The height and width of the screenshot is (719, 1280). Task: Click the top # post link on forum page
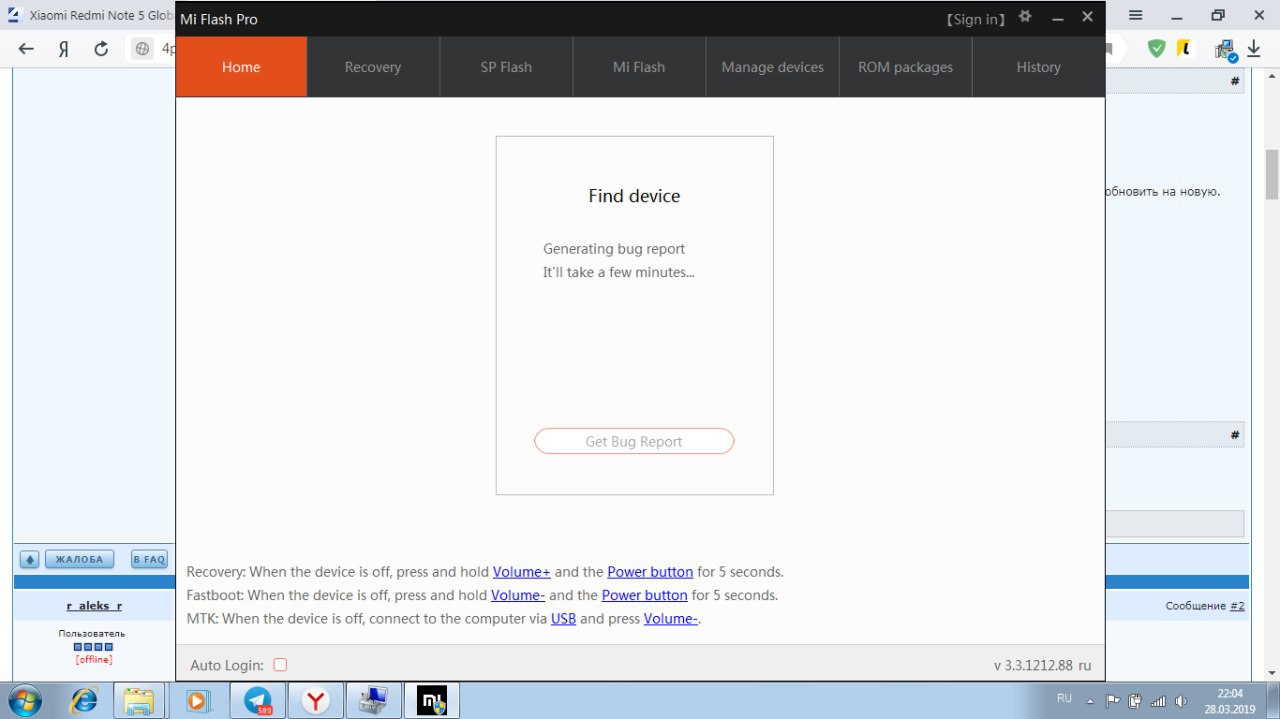[1235, 82]
